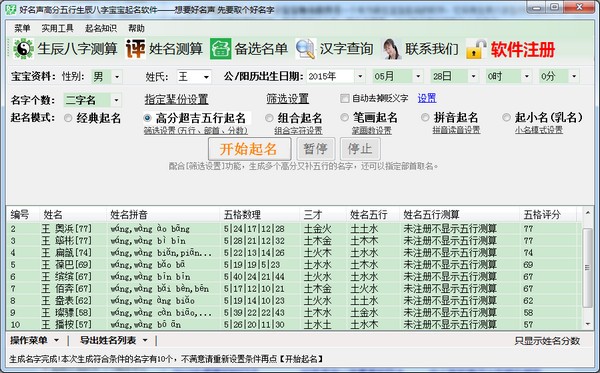Open 生辰八字测算 text label

tap(78, 49)
